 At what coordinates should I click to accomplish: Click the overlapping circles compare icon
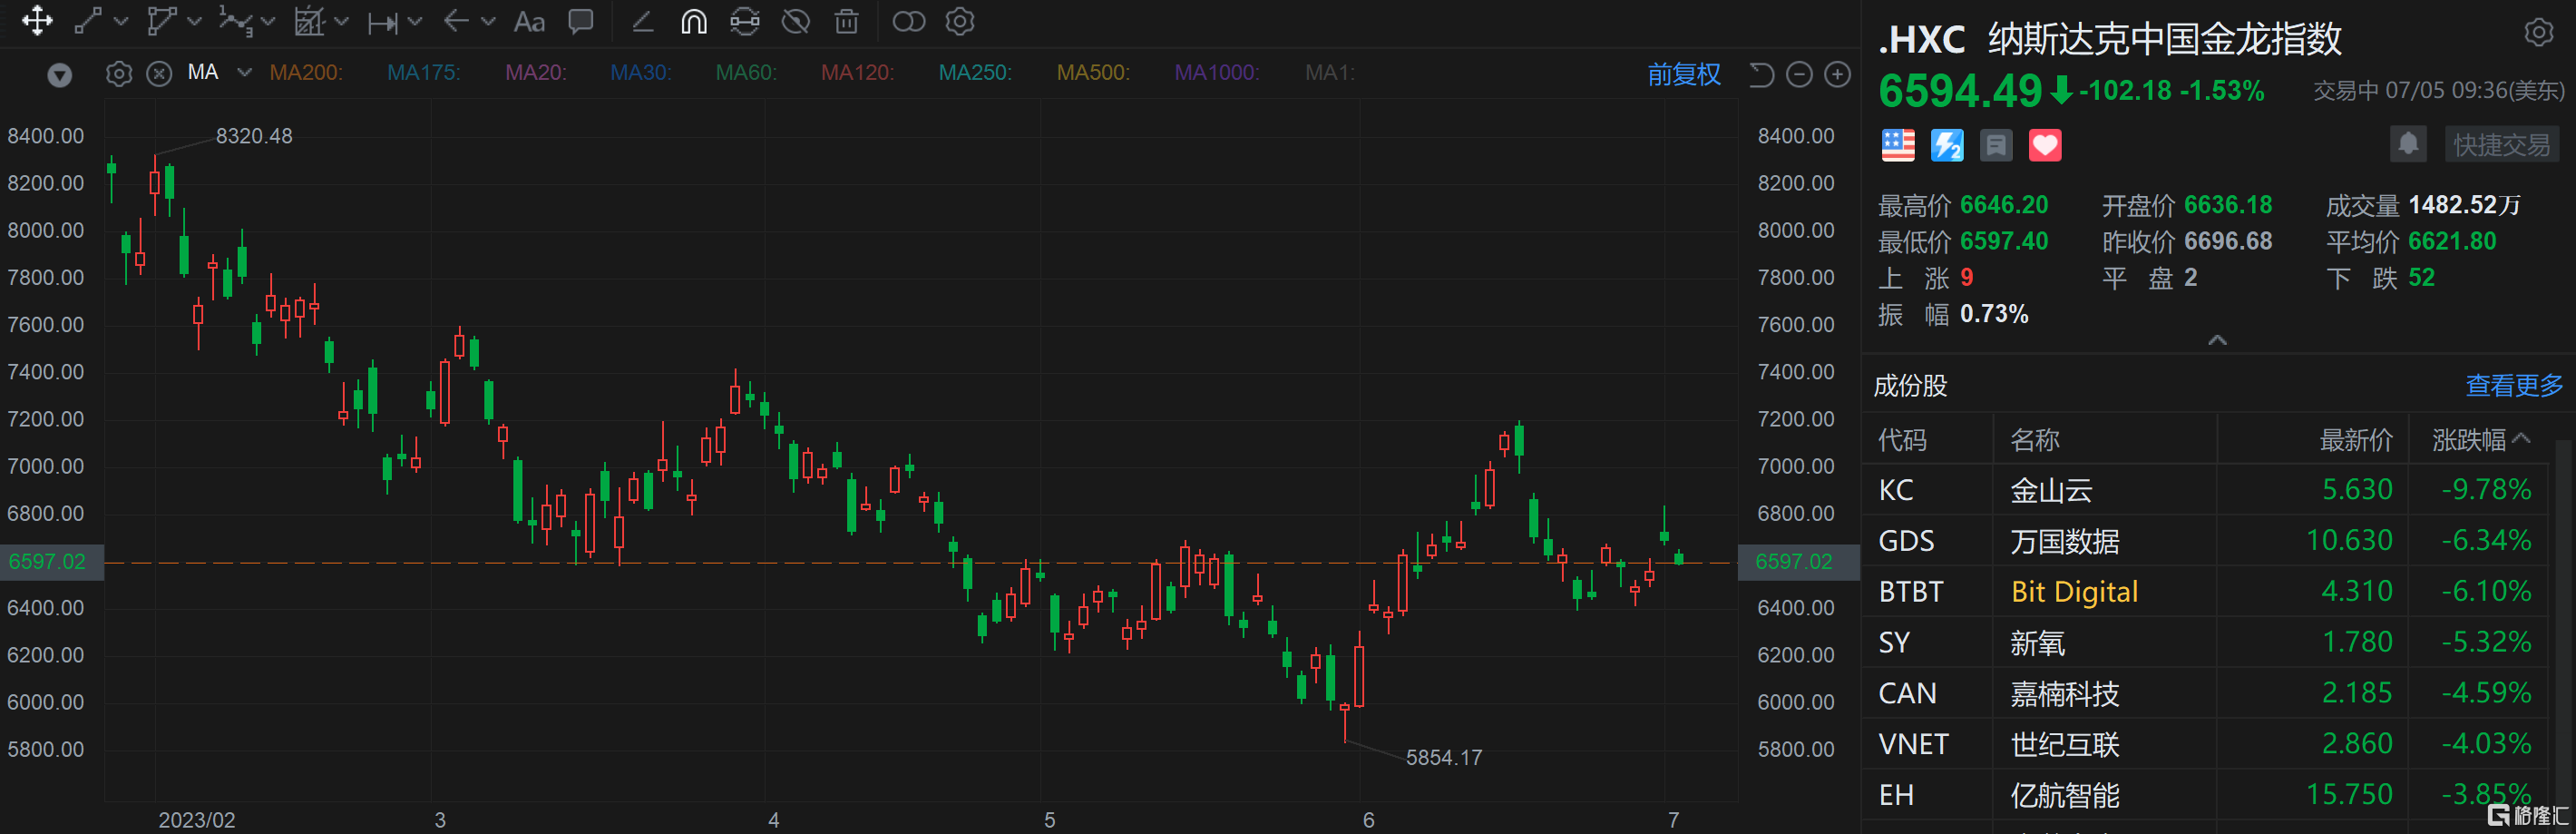(909, 21)
